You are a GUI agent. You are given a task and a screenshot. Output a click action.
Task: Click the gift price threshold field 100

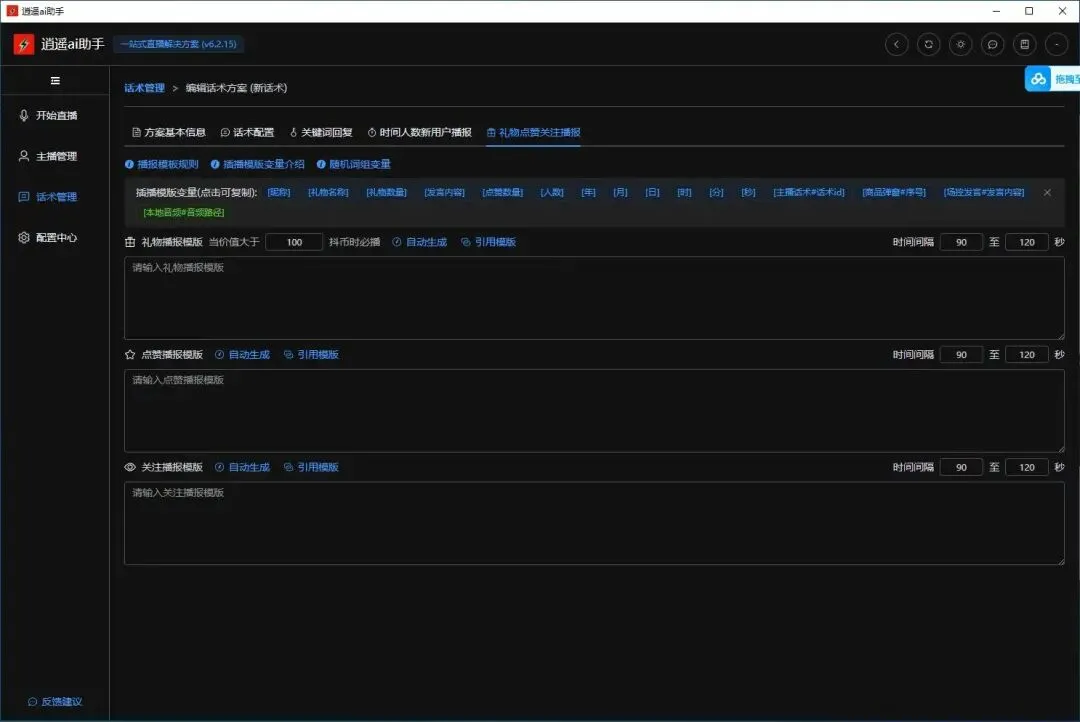point(294,242)
